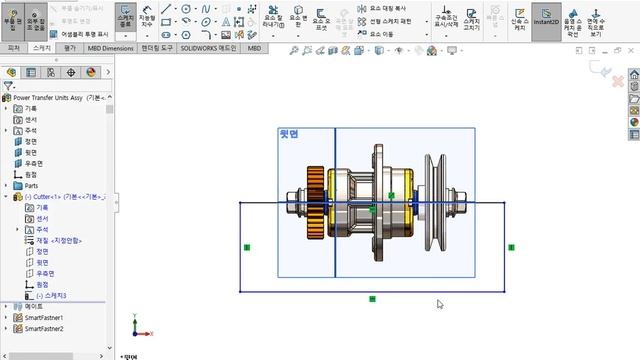Select the Polygon sketch tool

[186, 35]
